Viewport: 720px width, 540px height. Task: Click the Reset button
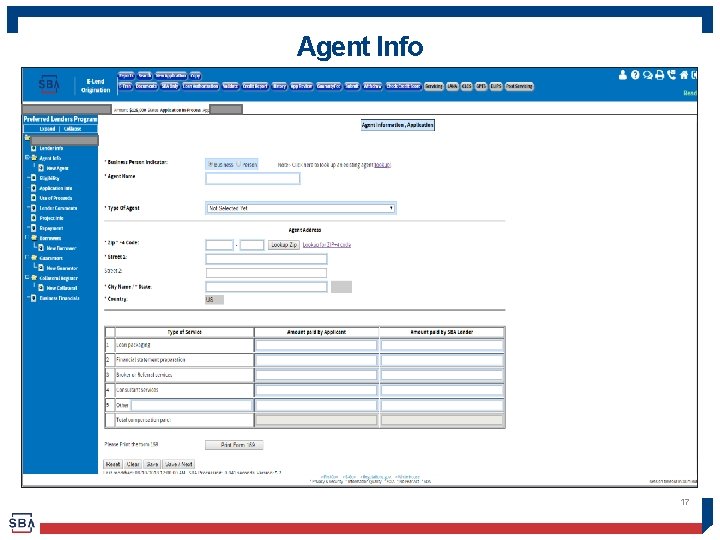click(113, 464)
